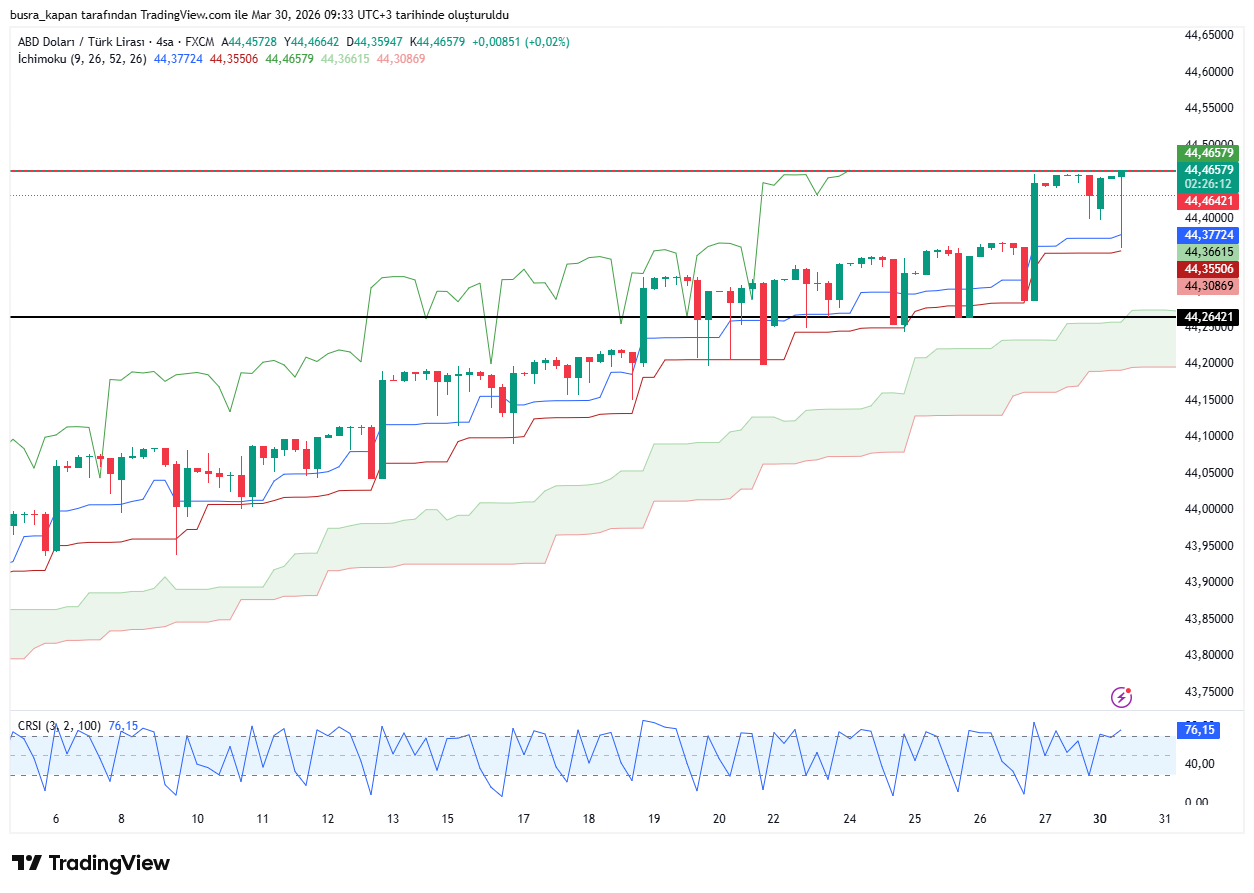The image size is (1254, 893).
Task: Click date label 30 on the time axis
Action: 1100,819
